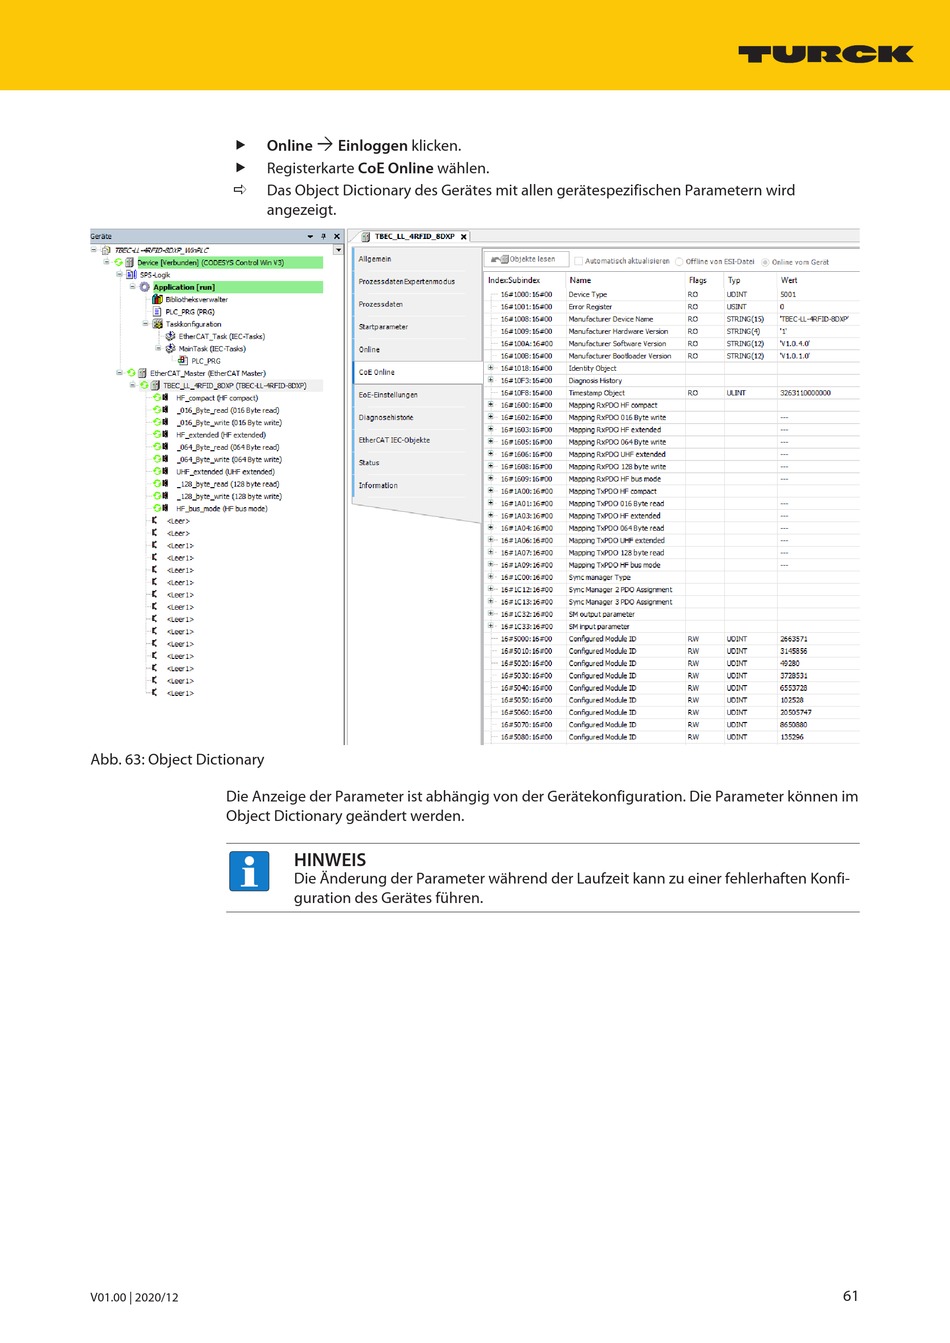This screenshot has height=1343, width=950.
Task: Select _128_byte_read (128 byte read) tree item
Action: coord(228,484)
